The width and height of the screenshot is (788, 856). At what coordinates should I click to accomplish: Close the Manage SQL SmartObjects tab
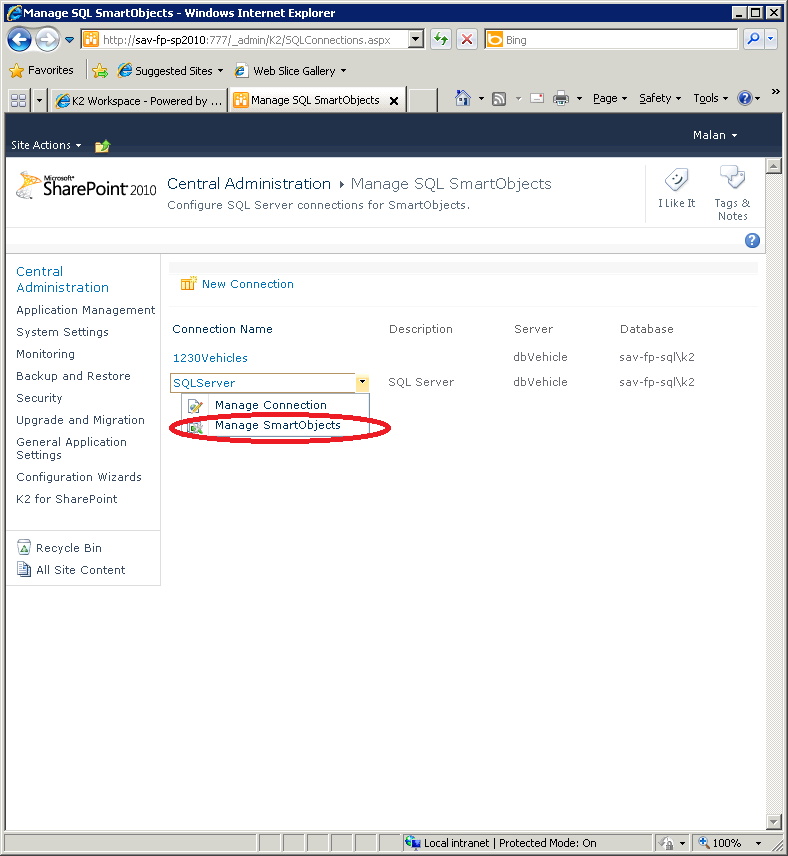[x=394, y=101]
